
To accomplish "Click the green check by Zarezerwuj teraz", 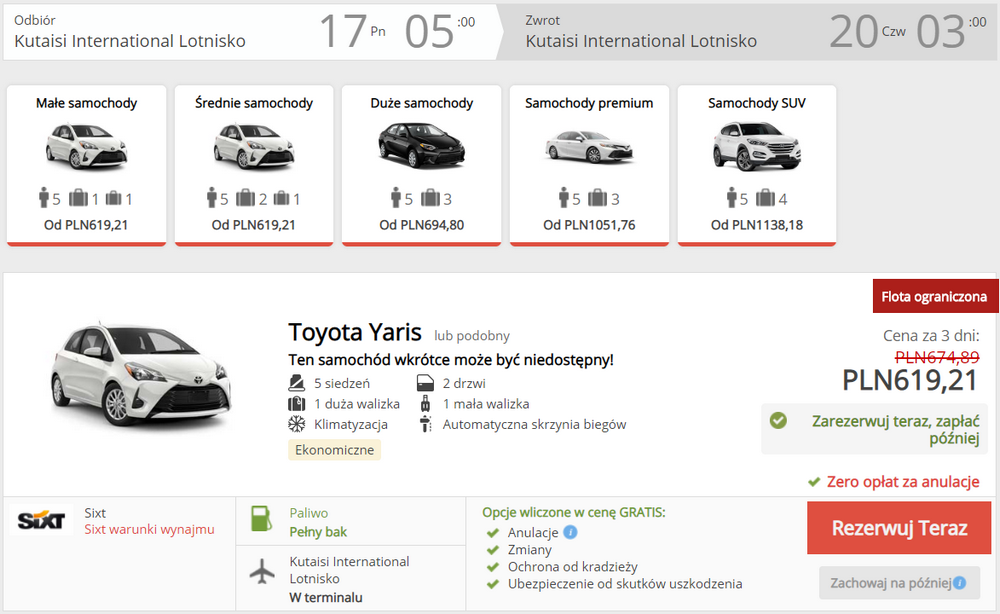I will point(778,421).
